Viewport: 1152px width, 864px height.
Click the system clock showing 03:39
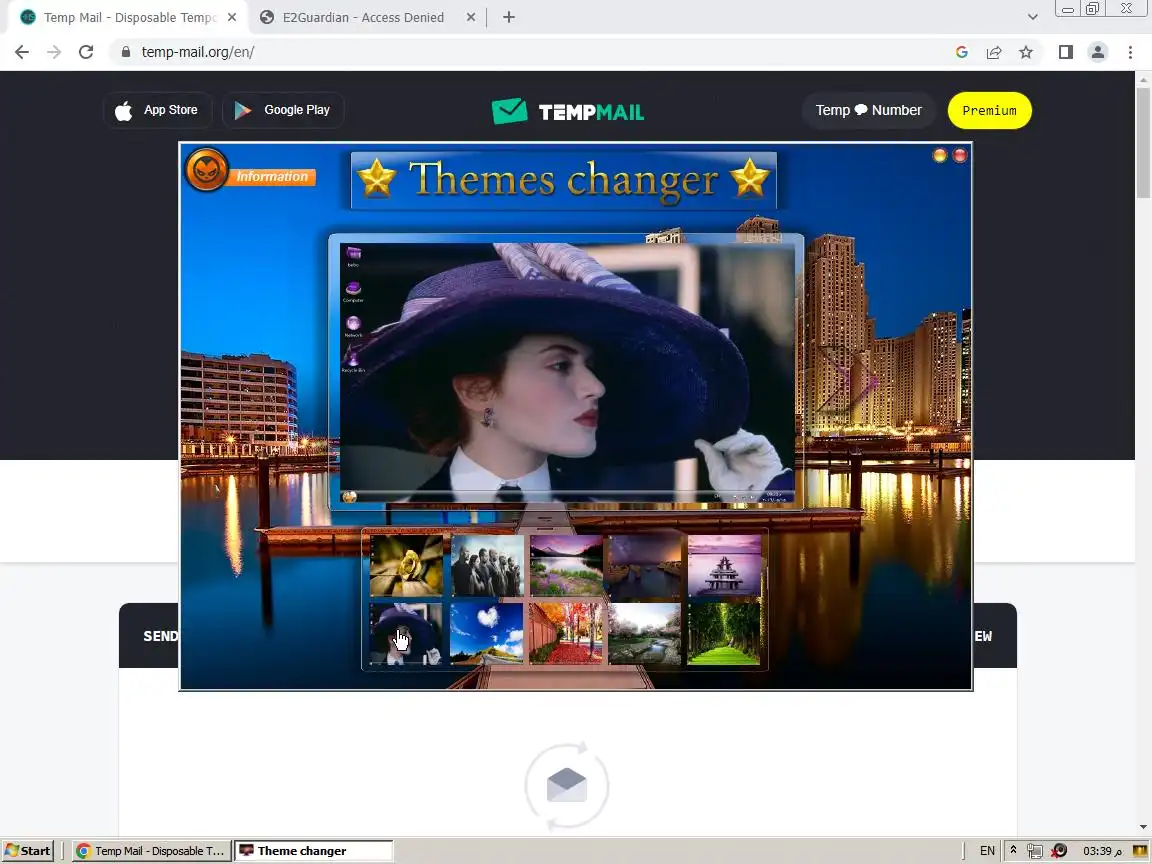[x=1102, y=851]
